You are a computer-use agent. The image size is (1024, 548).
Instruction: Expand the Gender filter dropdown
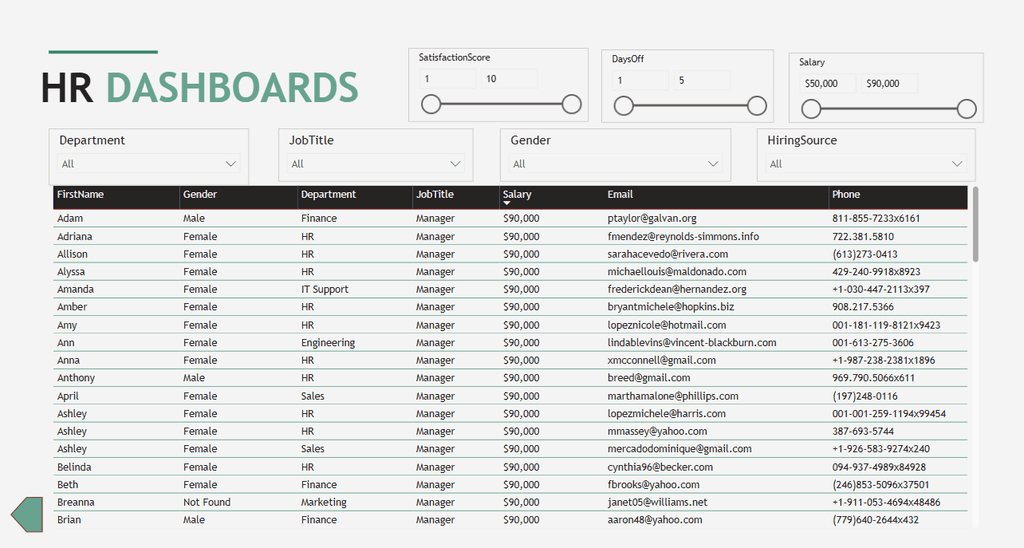(615, 164)
